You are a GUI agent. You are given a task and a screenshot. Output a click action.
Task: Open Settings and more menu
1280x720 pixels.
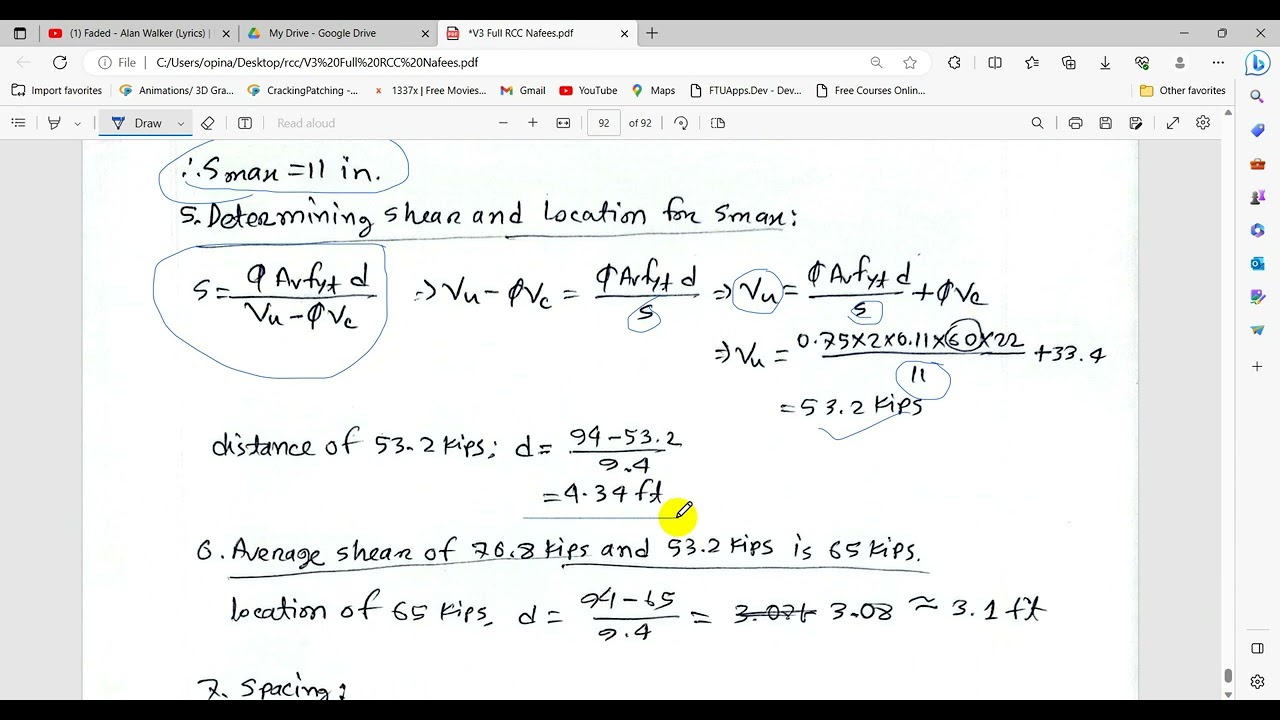pyautogui.click(x=1218, y=62)
